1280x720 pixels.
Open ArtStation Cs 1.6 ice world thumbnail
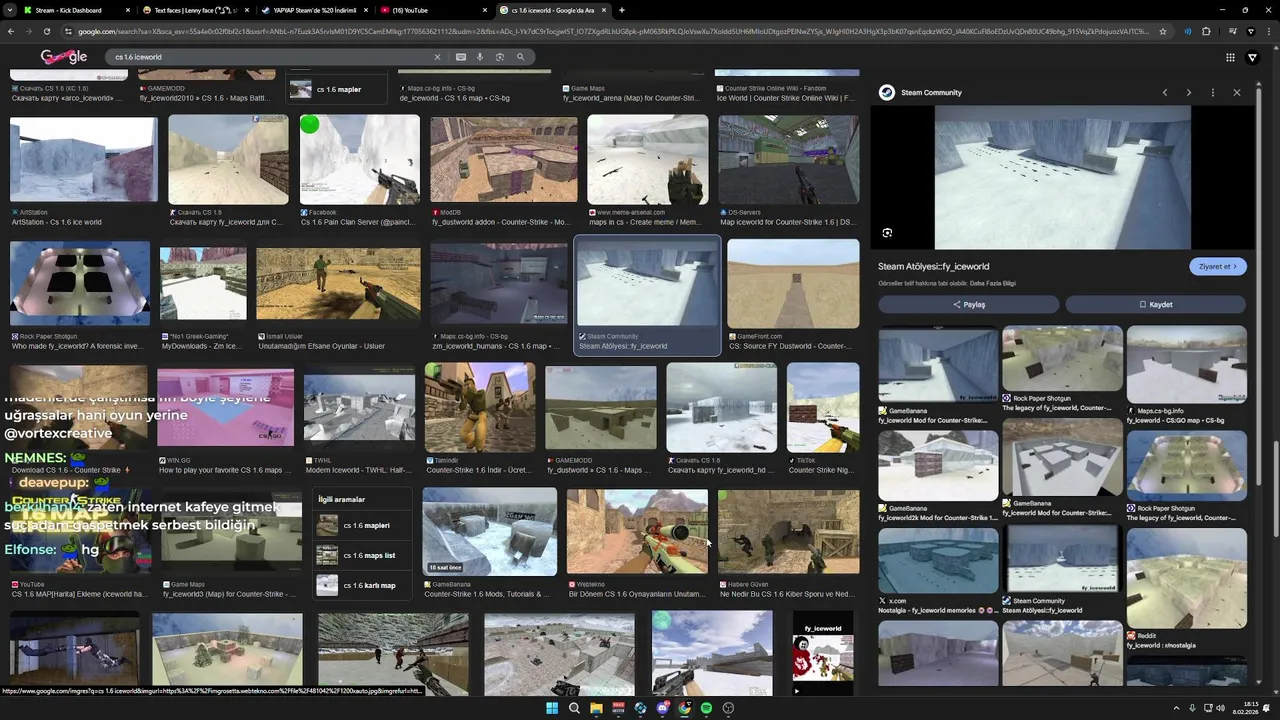[84, 160]
